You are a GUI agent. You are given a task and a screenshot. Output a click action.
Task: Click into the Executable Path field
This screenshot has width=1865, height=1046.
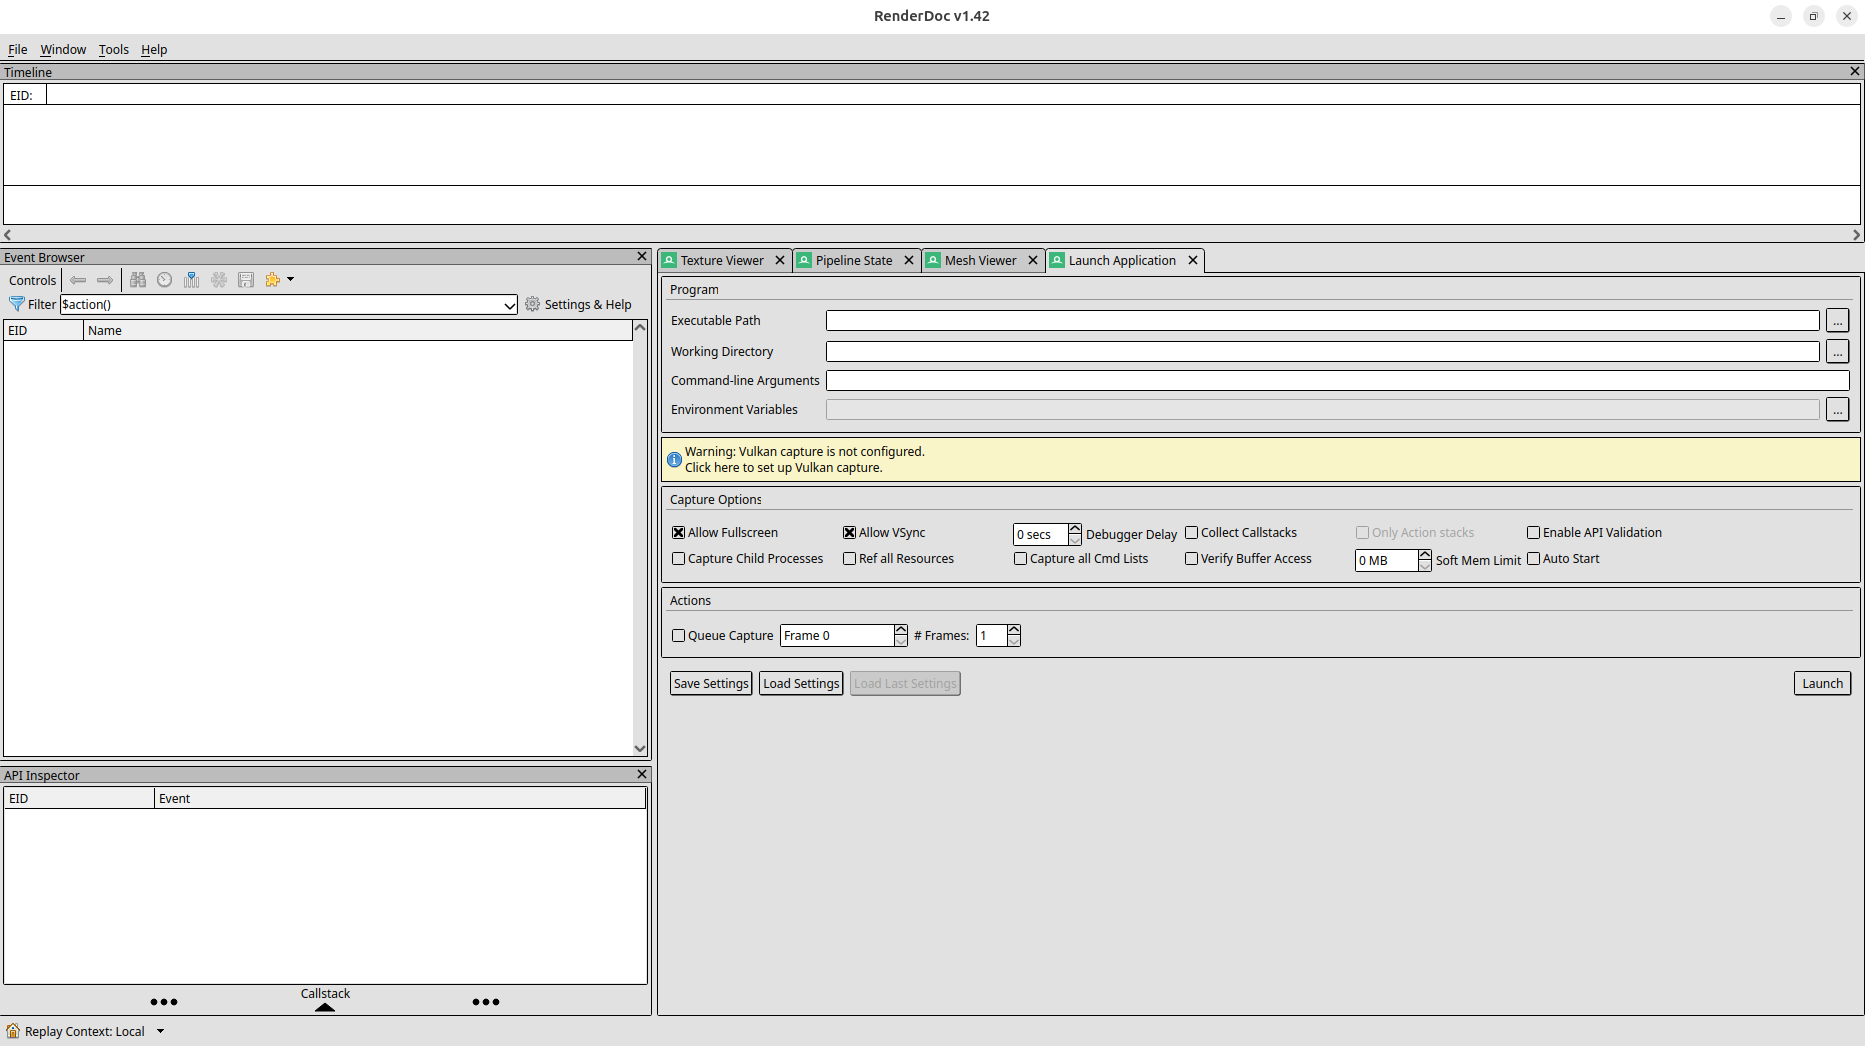(1322, 320)
